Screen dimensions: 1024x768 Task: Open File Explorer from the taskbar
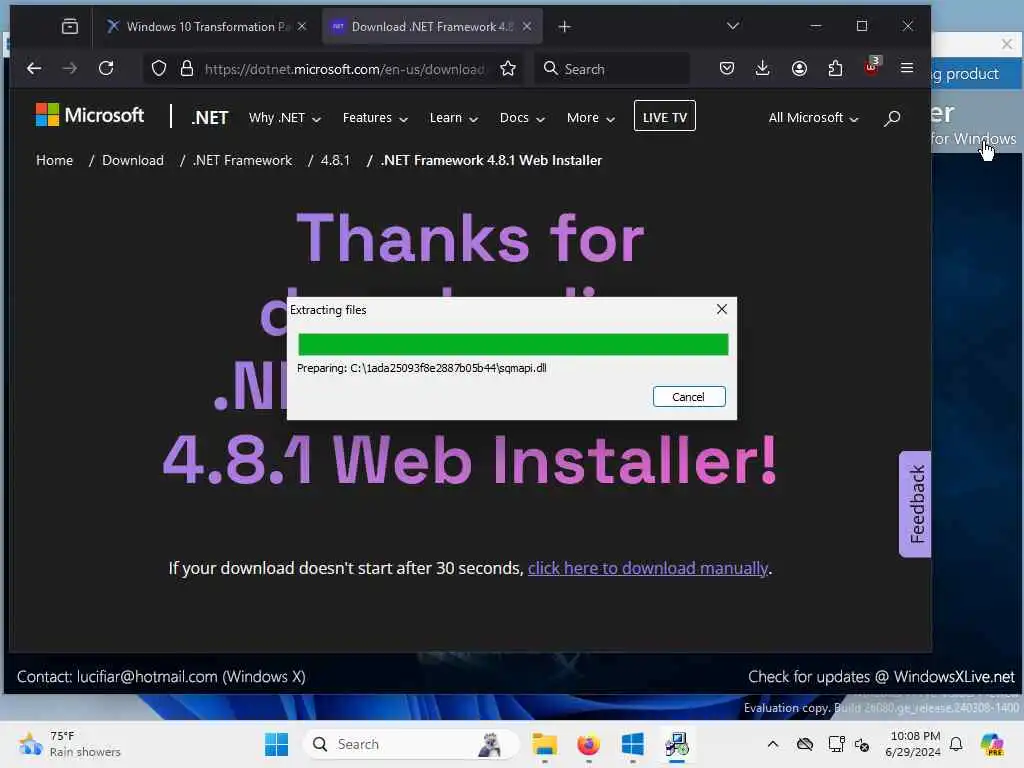point(544,744)
